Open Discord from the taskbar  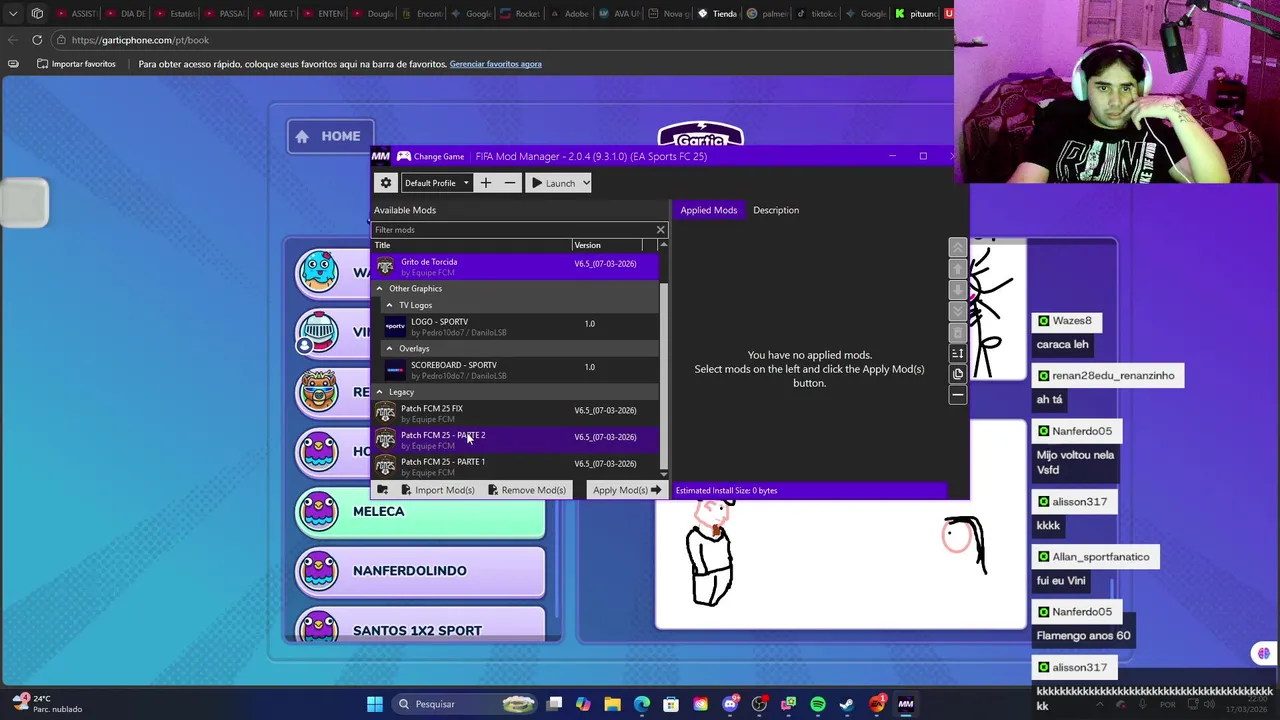[x=730, y=704]
